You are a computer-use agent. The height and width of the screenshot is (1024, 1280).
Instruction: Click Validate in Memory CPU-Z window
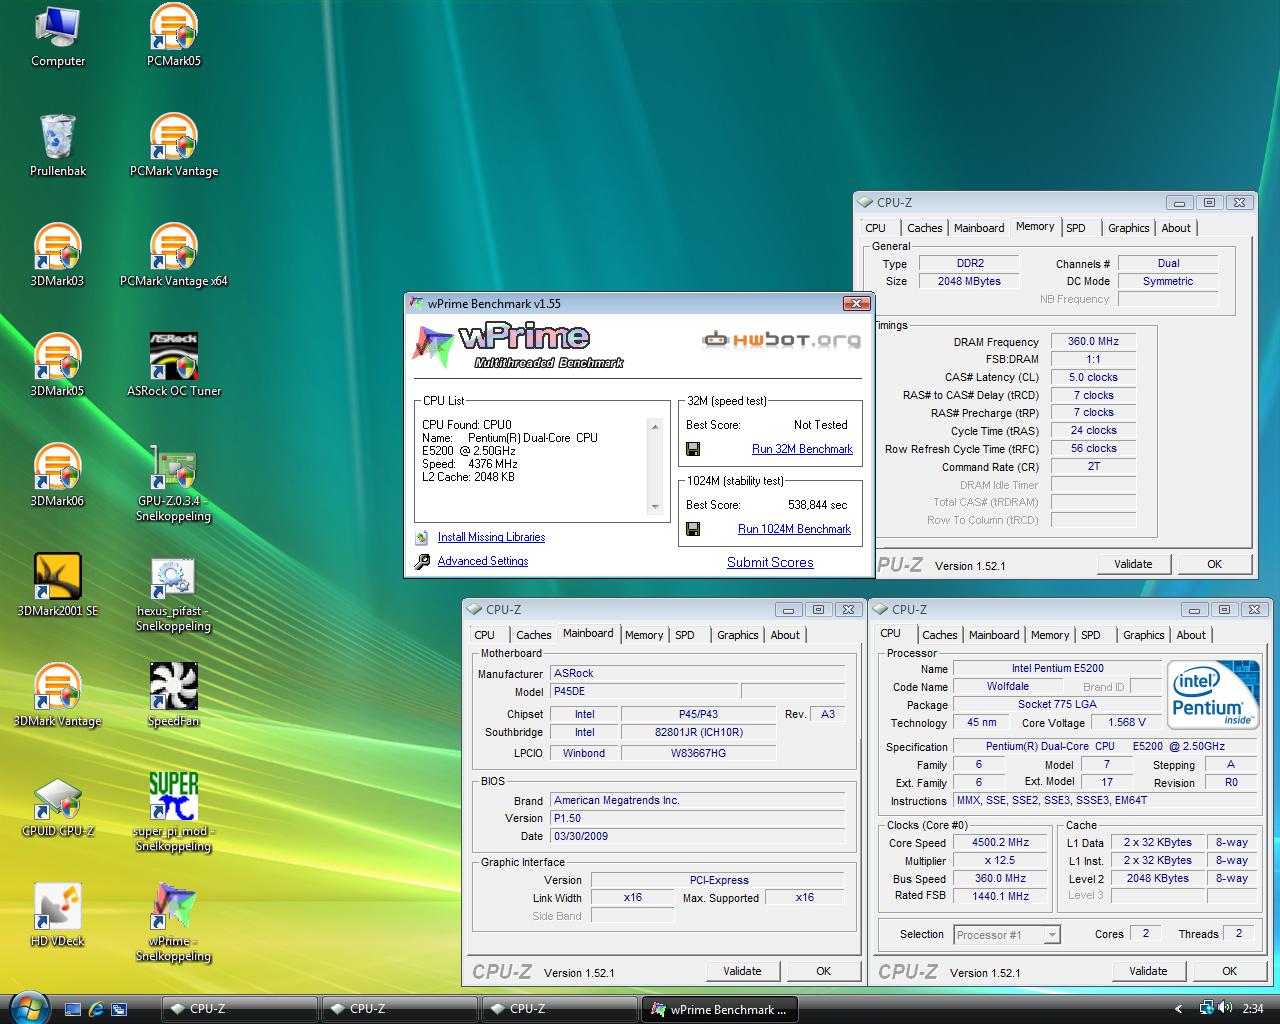click(1133, 564)
